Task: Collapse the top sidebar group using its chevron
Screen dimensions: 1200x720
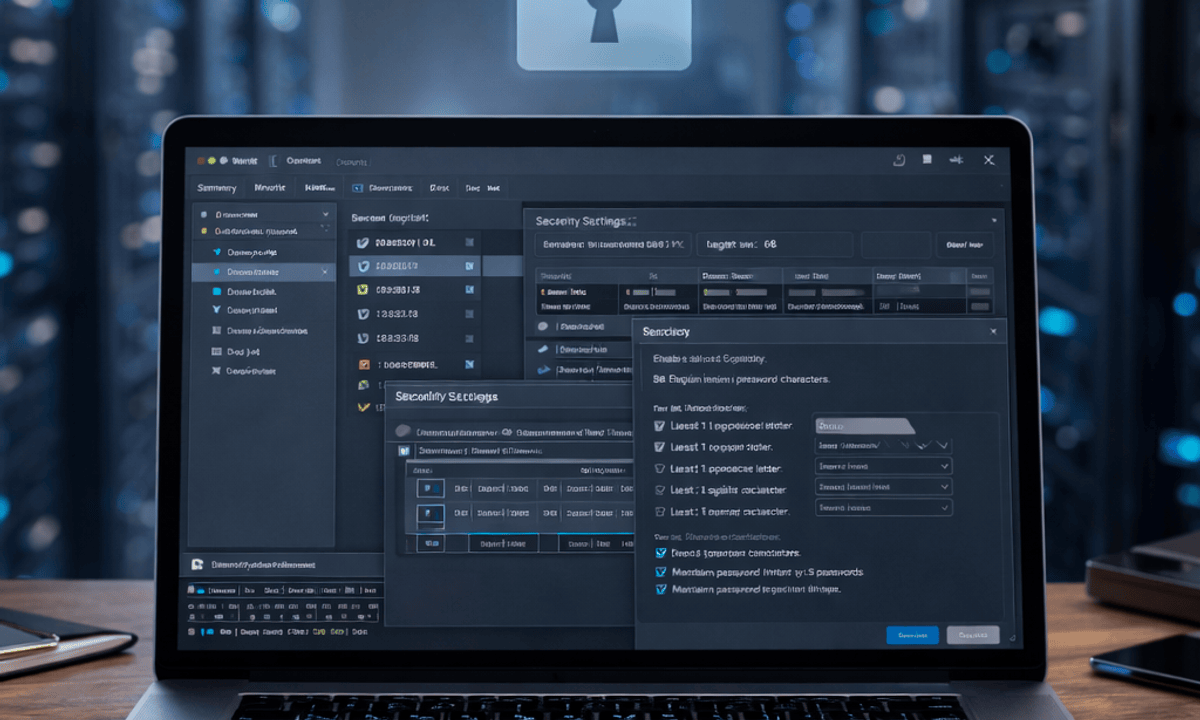Action: (324, 214)
